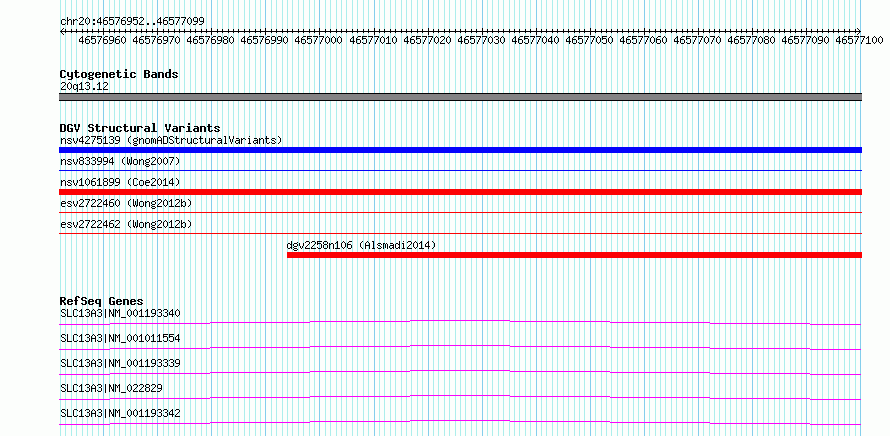Click ruler position 46577080
This screenshot has width=890, height=436.
(x=752, y=40)
